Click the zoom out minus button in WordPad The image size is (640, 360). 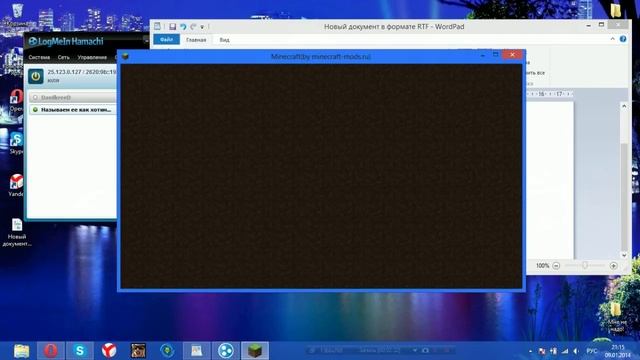pos(556,266)
